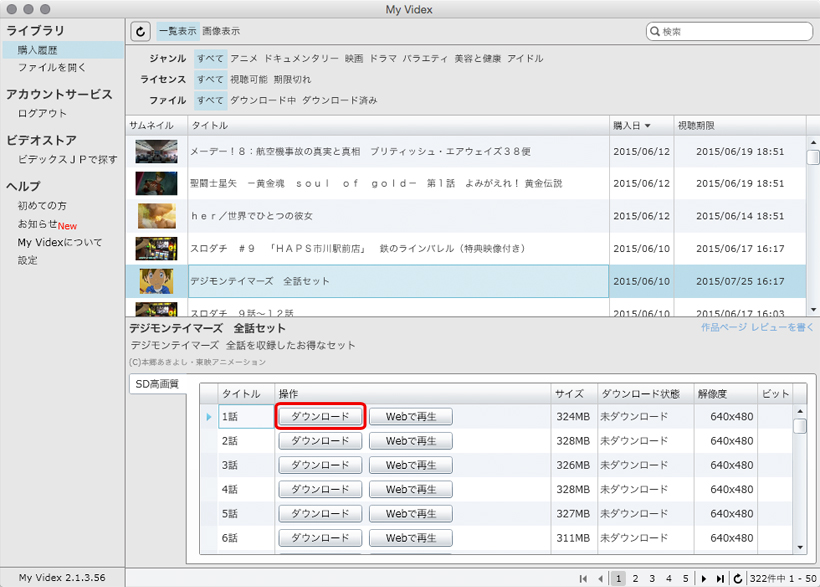Click ダウンロード button for 4話

pos(320,489)
